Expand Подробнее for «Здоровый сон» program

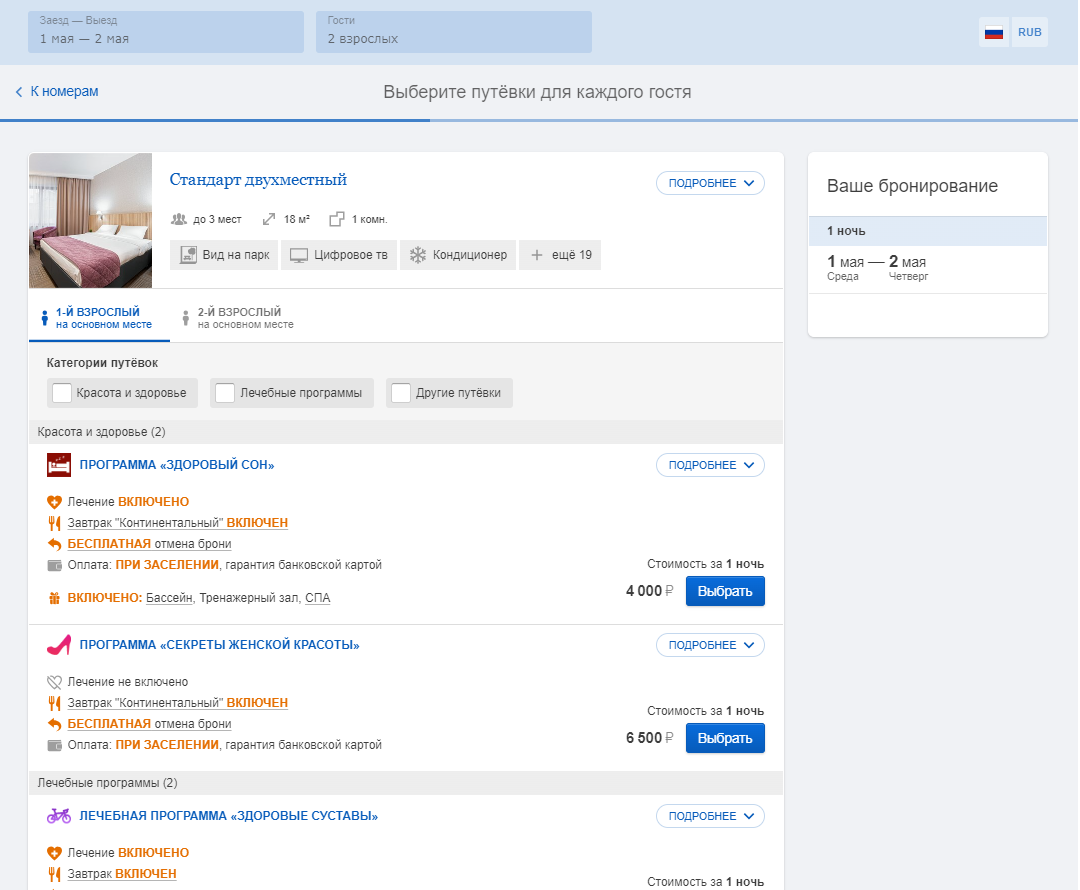coord(710,465)
